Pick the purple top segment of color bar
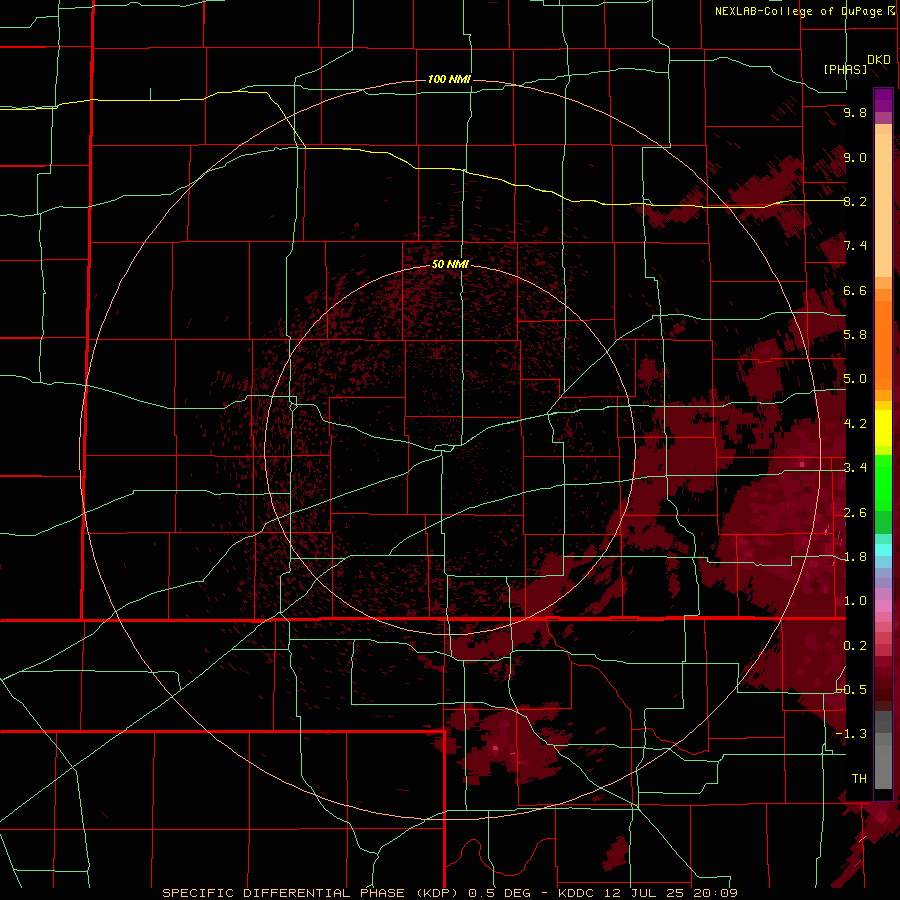 click(883, 100)
